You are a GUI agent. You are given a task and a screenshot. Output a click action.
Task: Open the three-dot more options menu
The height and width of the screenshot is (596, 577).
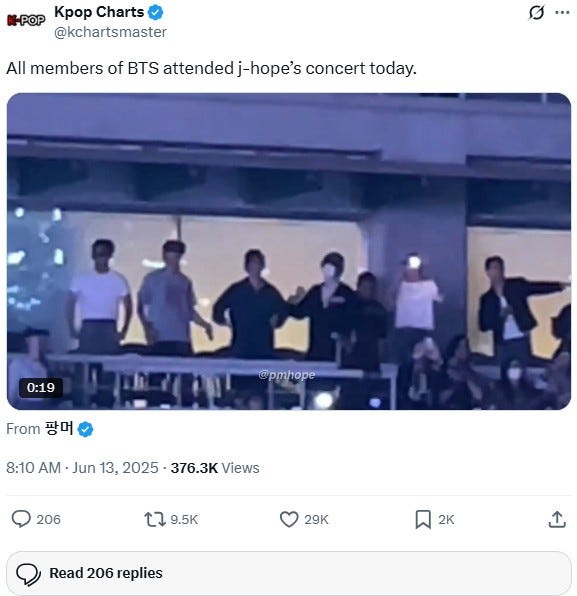pos(562,13)
